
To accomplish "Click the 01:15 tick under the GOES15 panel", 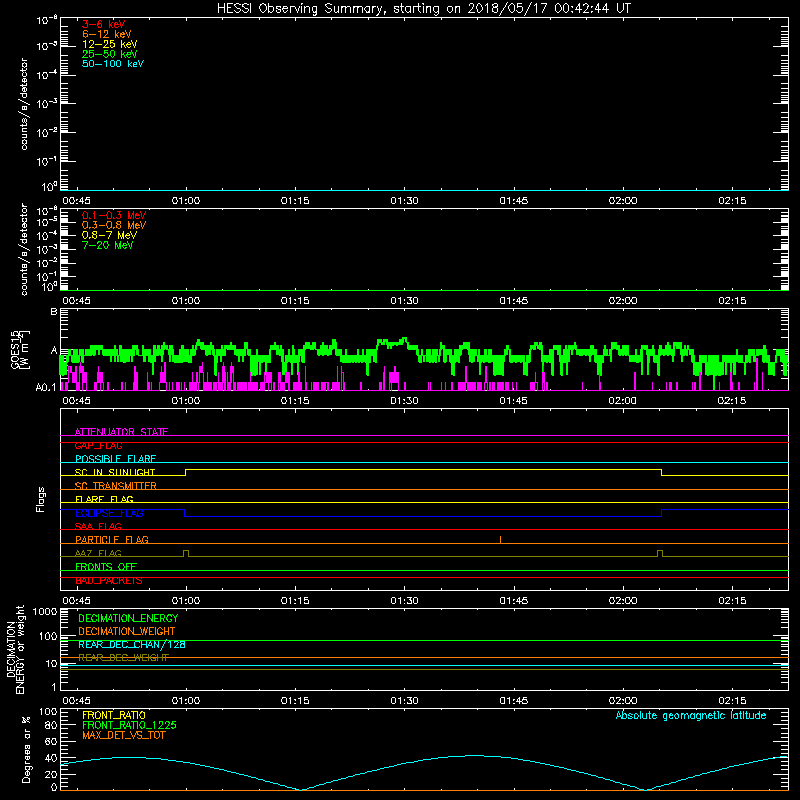I will pos(295,401).
